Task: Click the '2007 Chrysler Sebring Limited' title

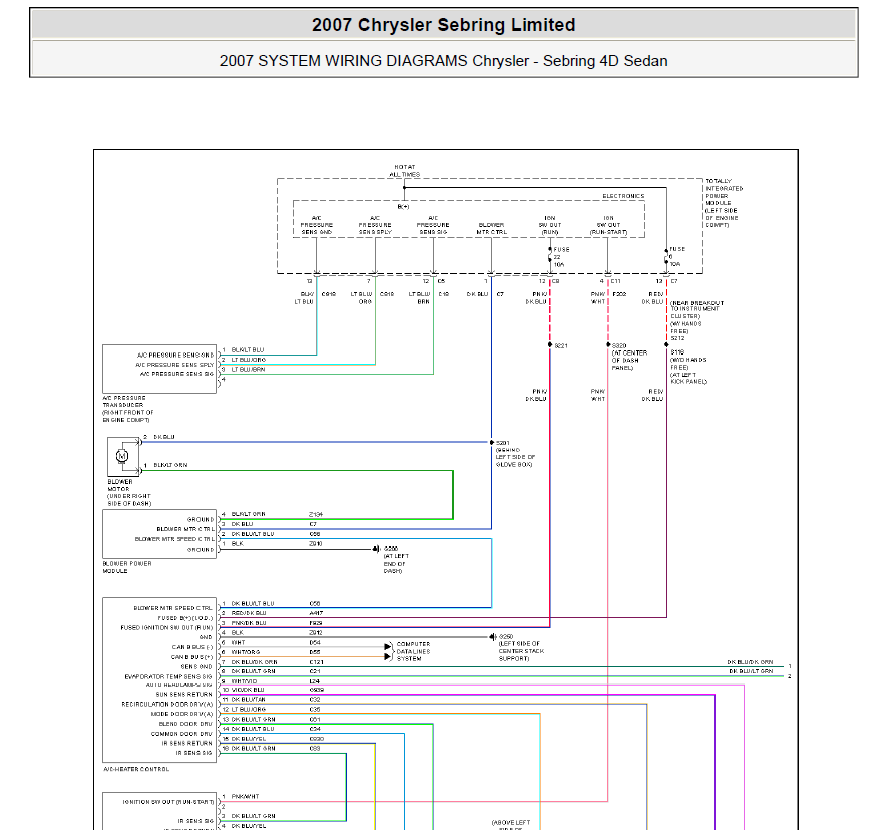Action: 443,25
